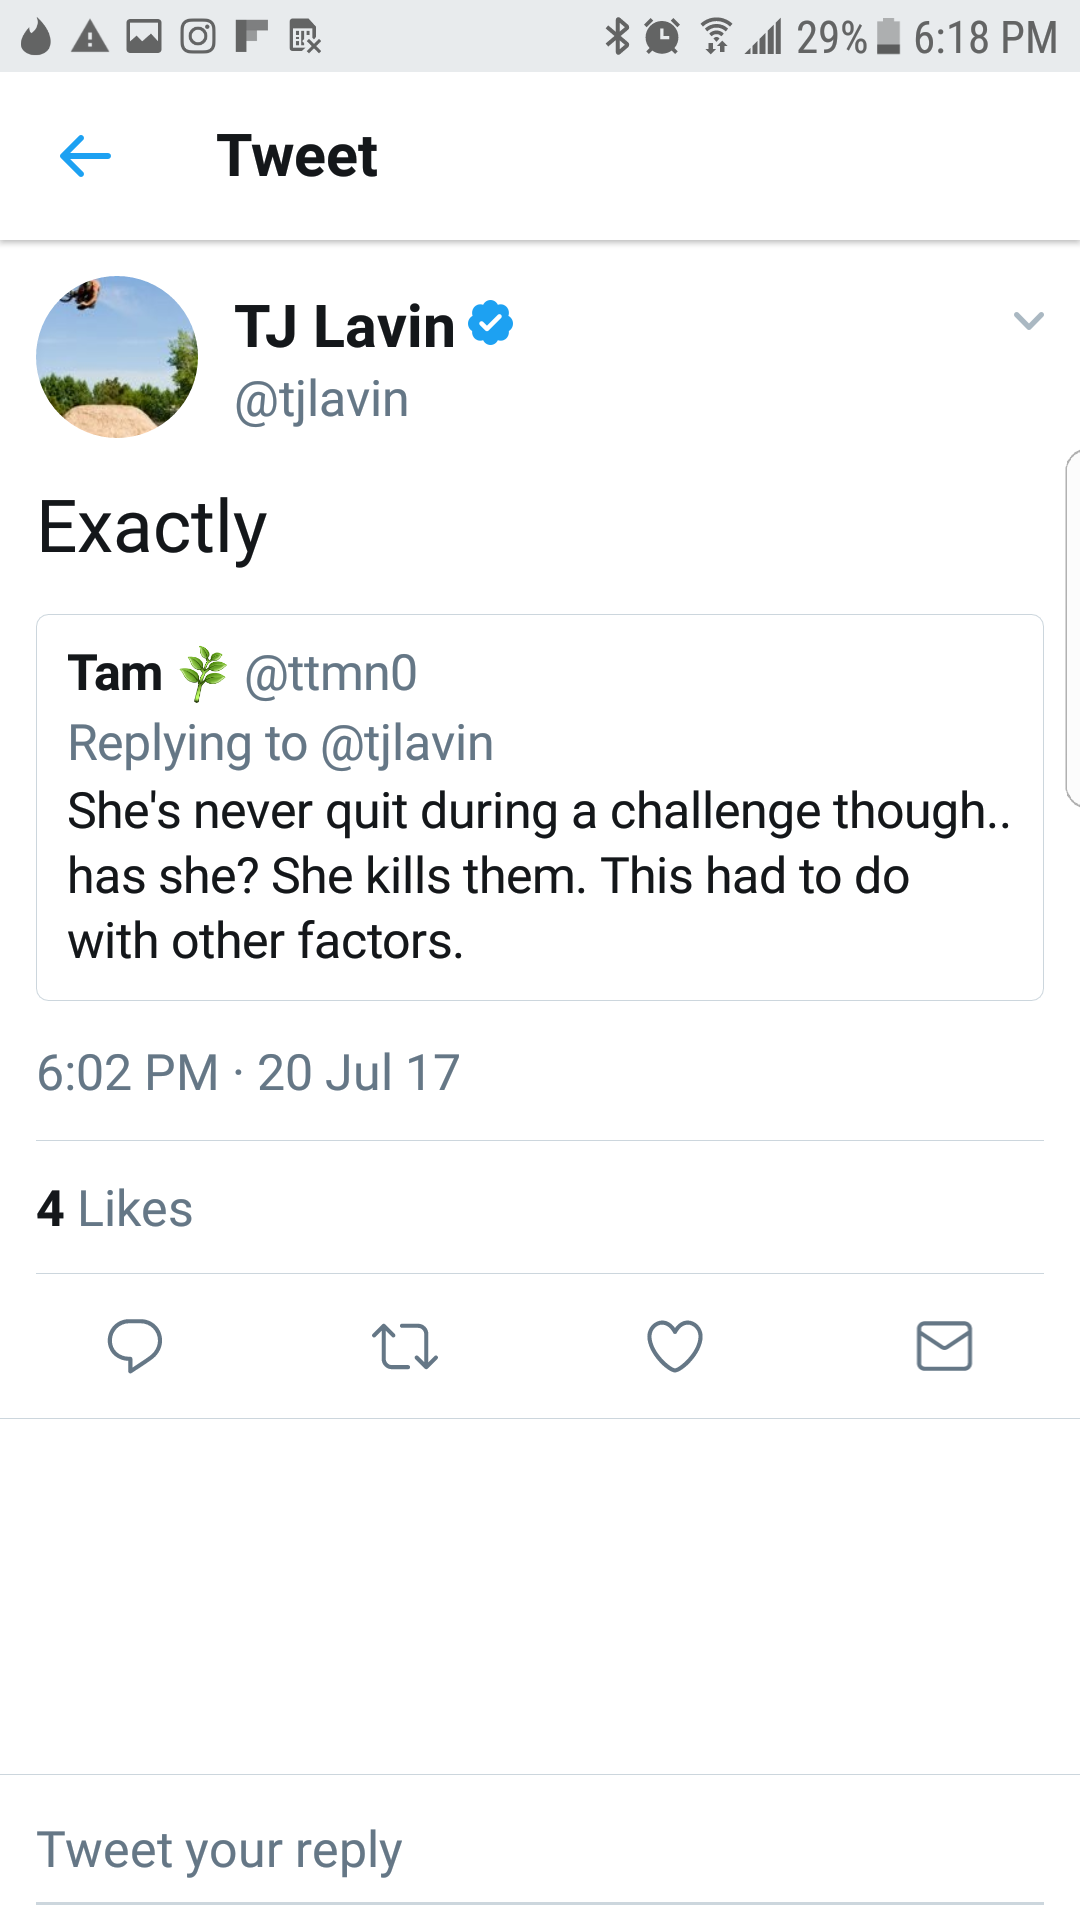Screen dimensions: 1080x1920
Task: Tap the Bluetooth icon in status bar
Action: 618,37
